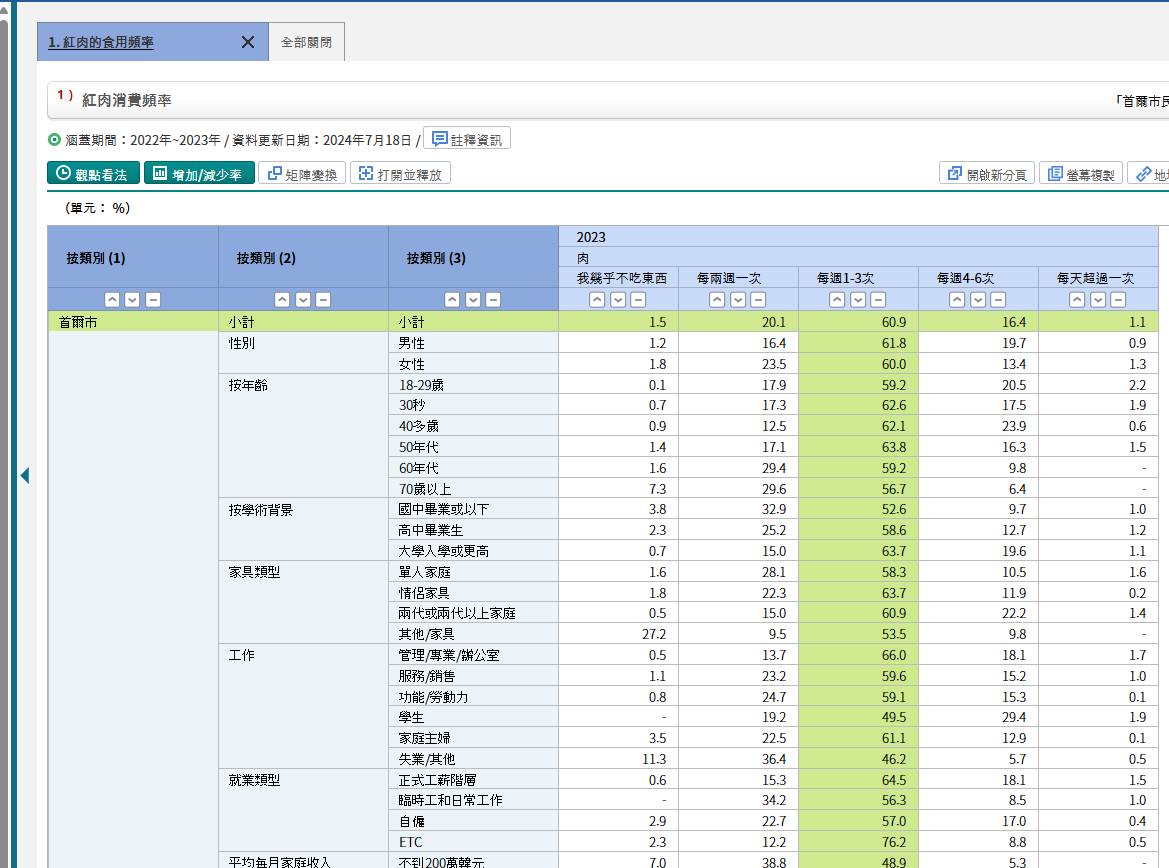1169x868 pixels.
Task: Sort 我幾乎不吃東西 column ascending
Action: click(597, 300)
